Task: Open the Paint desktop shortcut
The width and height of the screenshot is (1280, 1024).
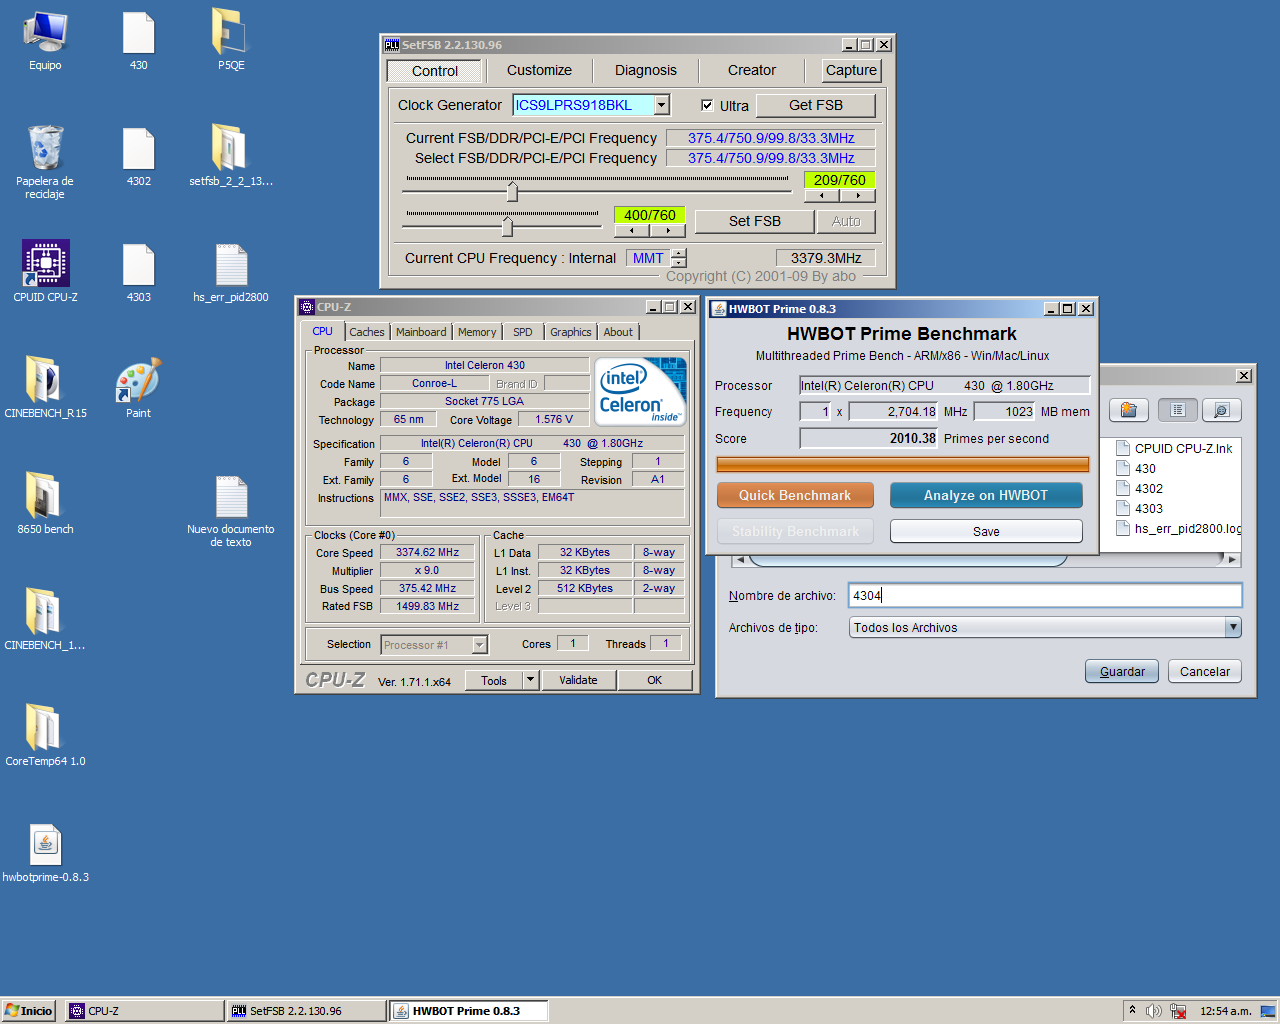Action: point(138,388)
